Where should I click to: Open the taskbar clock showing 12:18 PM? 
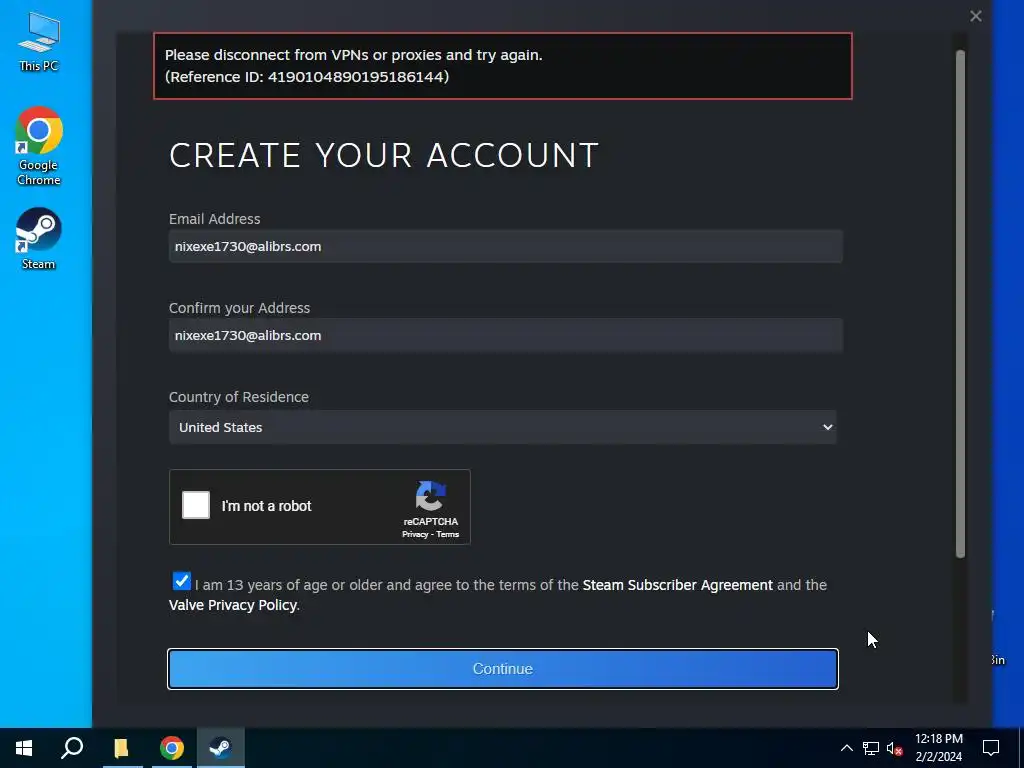938,748
